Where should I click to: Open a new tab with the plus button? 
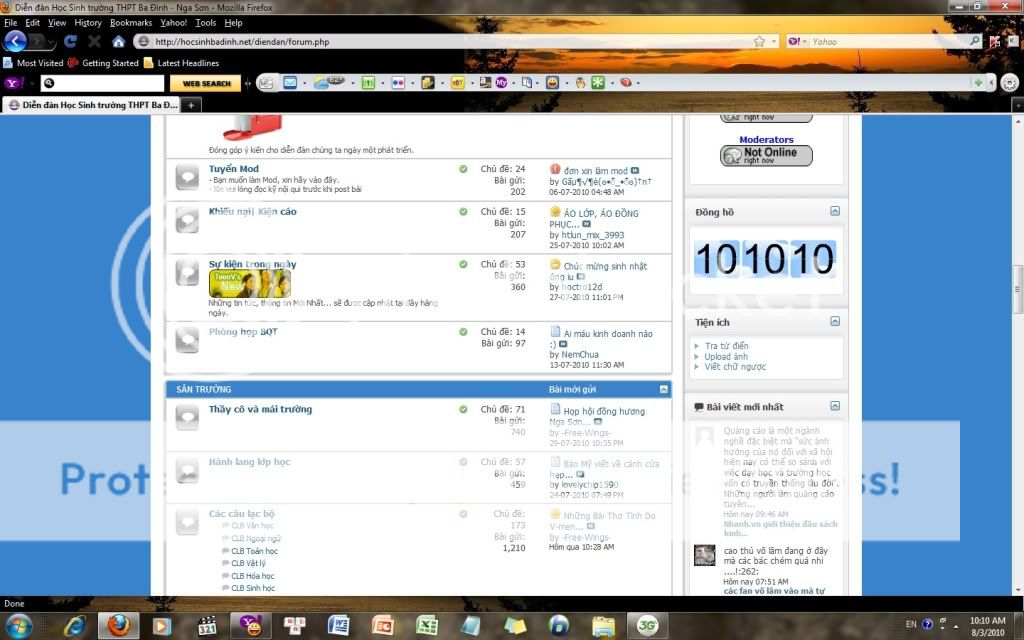coord(191,104)
